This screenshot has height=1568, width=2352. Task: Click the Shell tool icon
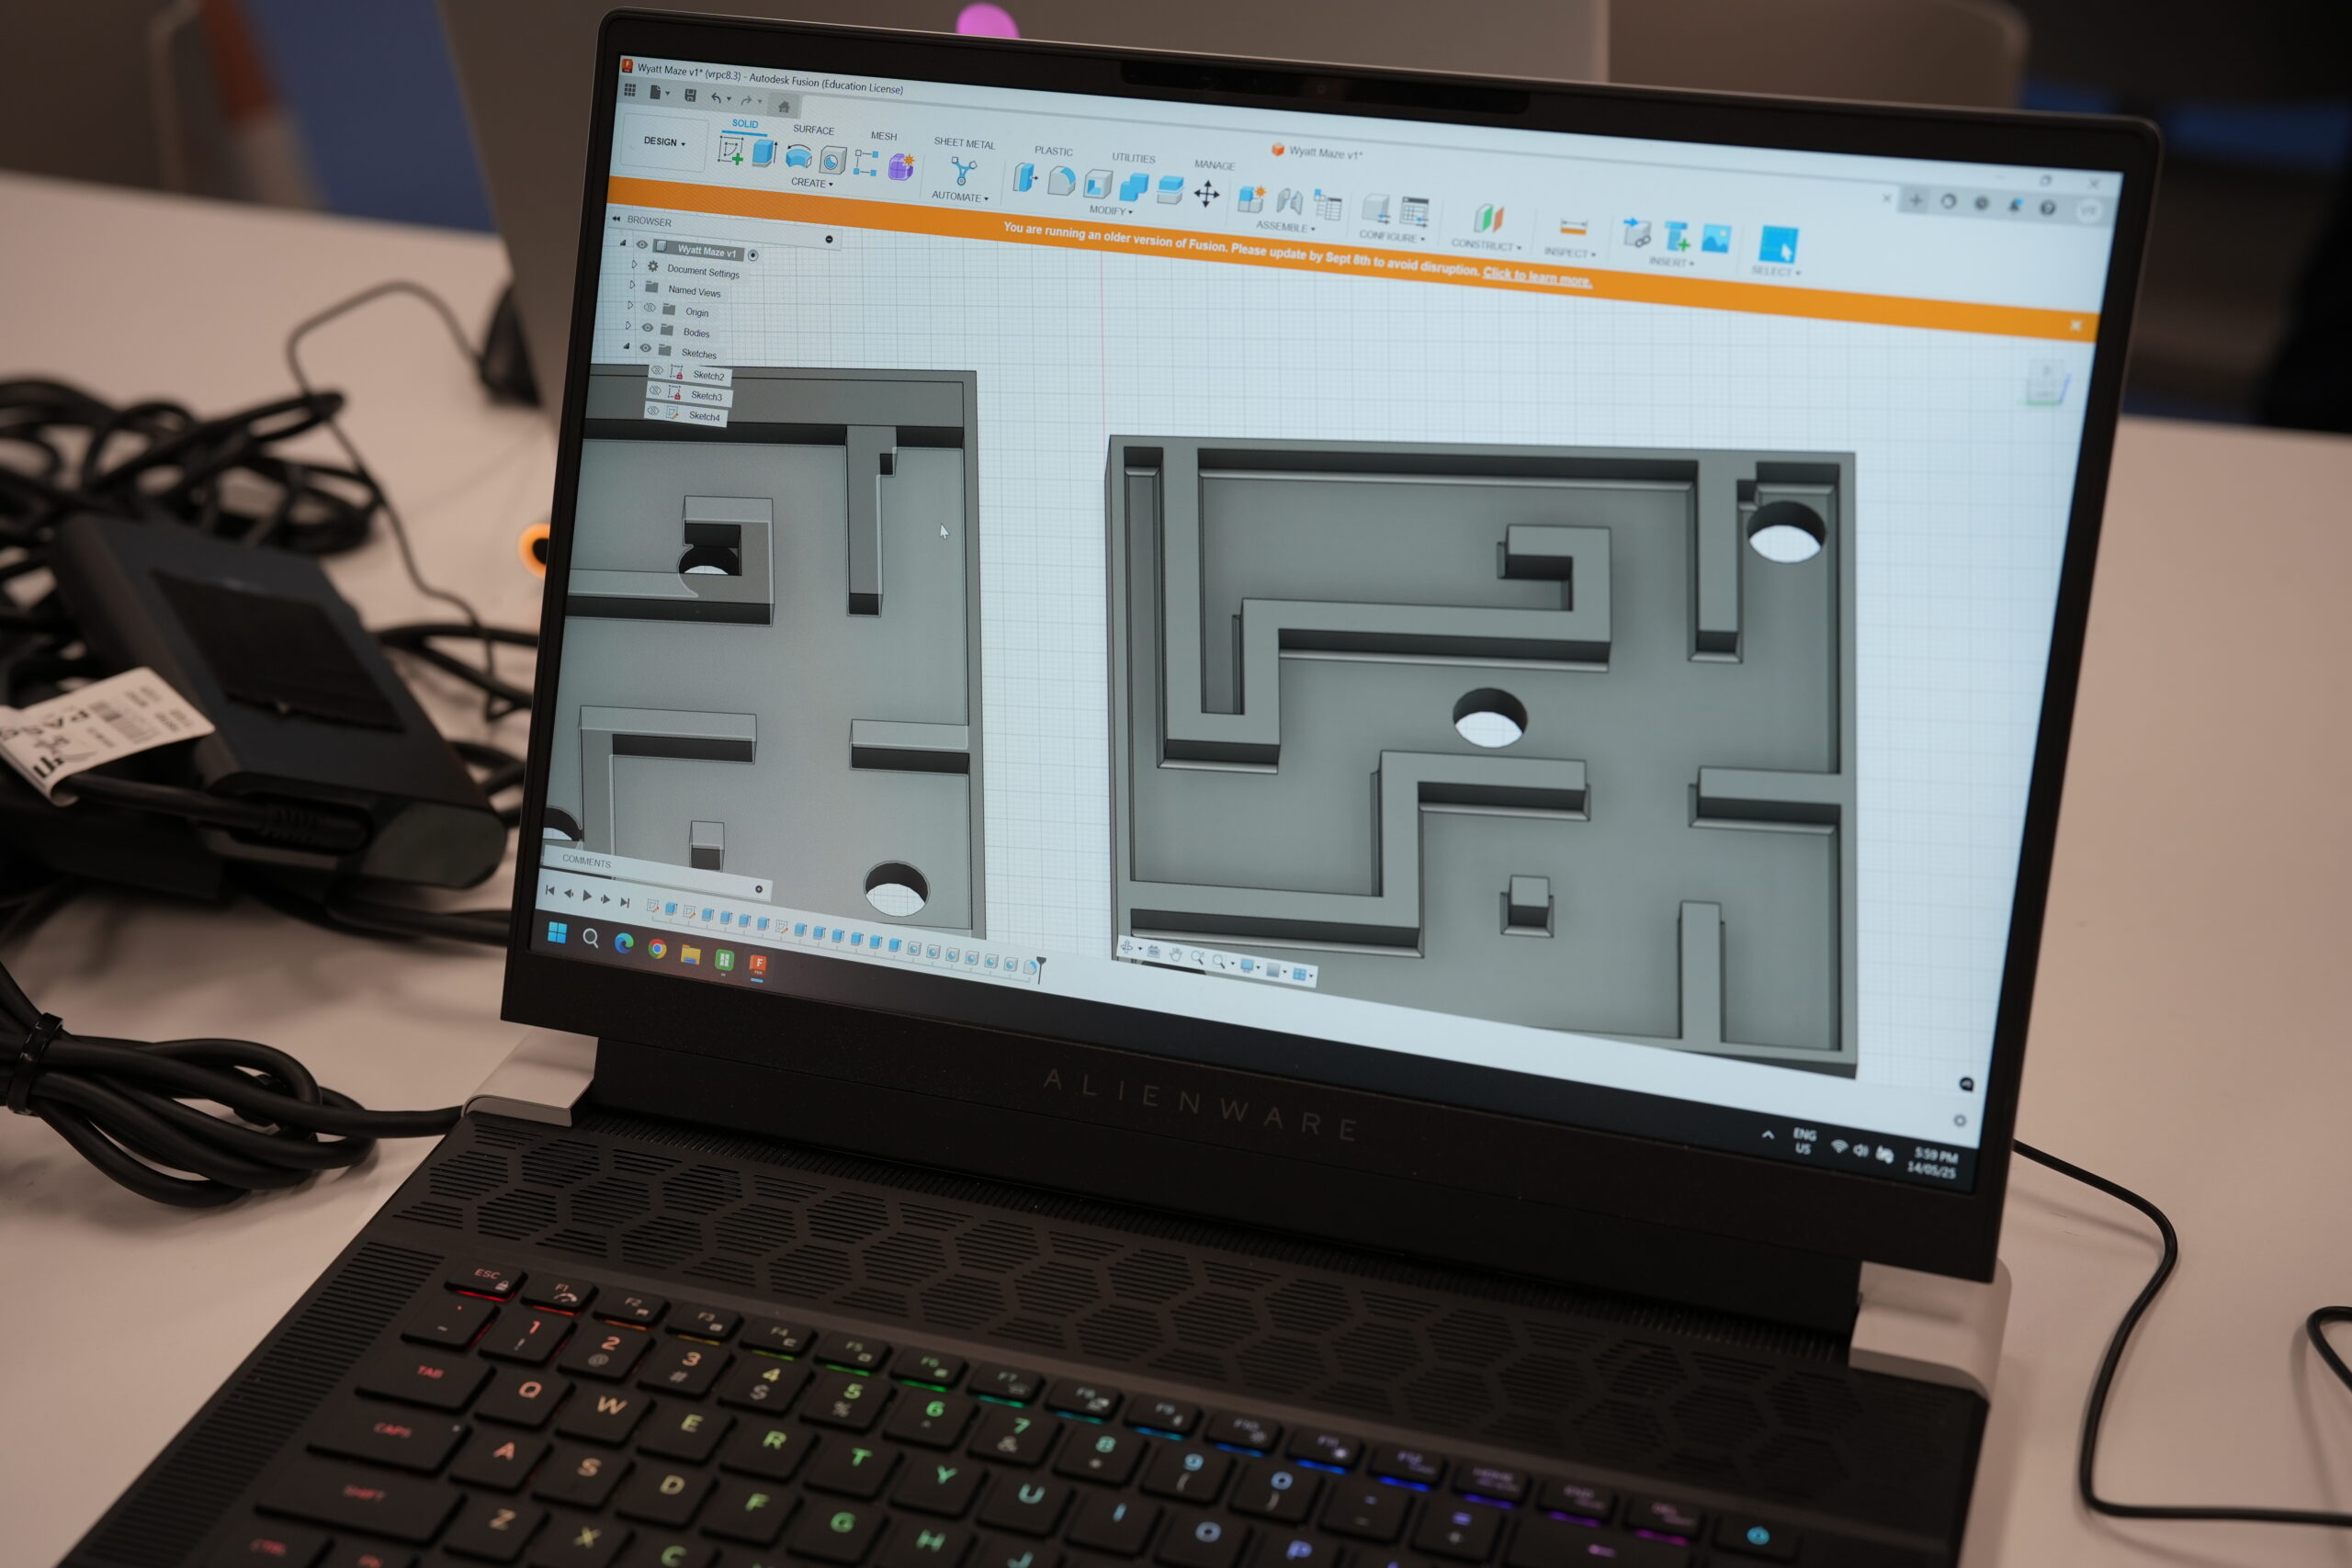point(1097,184)
